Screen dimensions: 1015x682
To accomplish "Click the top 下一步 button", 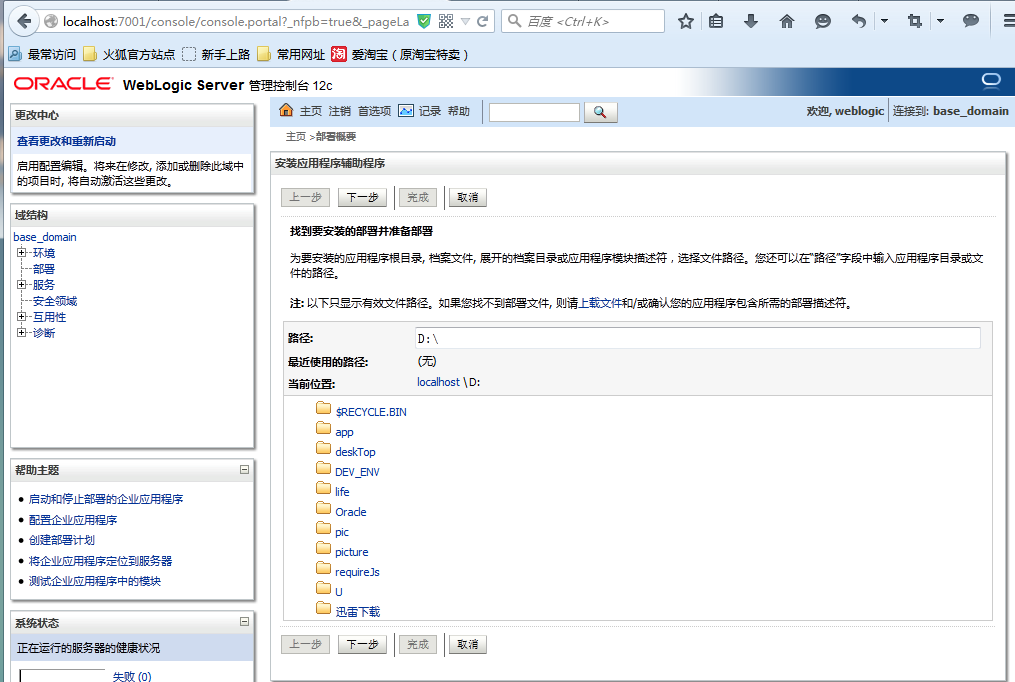I will 362,197.
